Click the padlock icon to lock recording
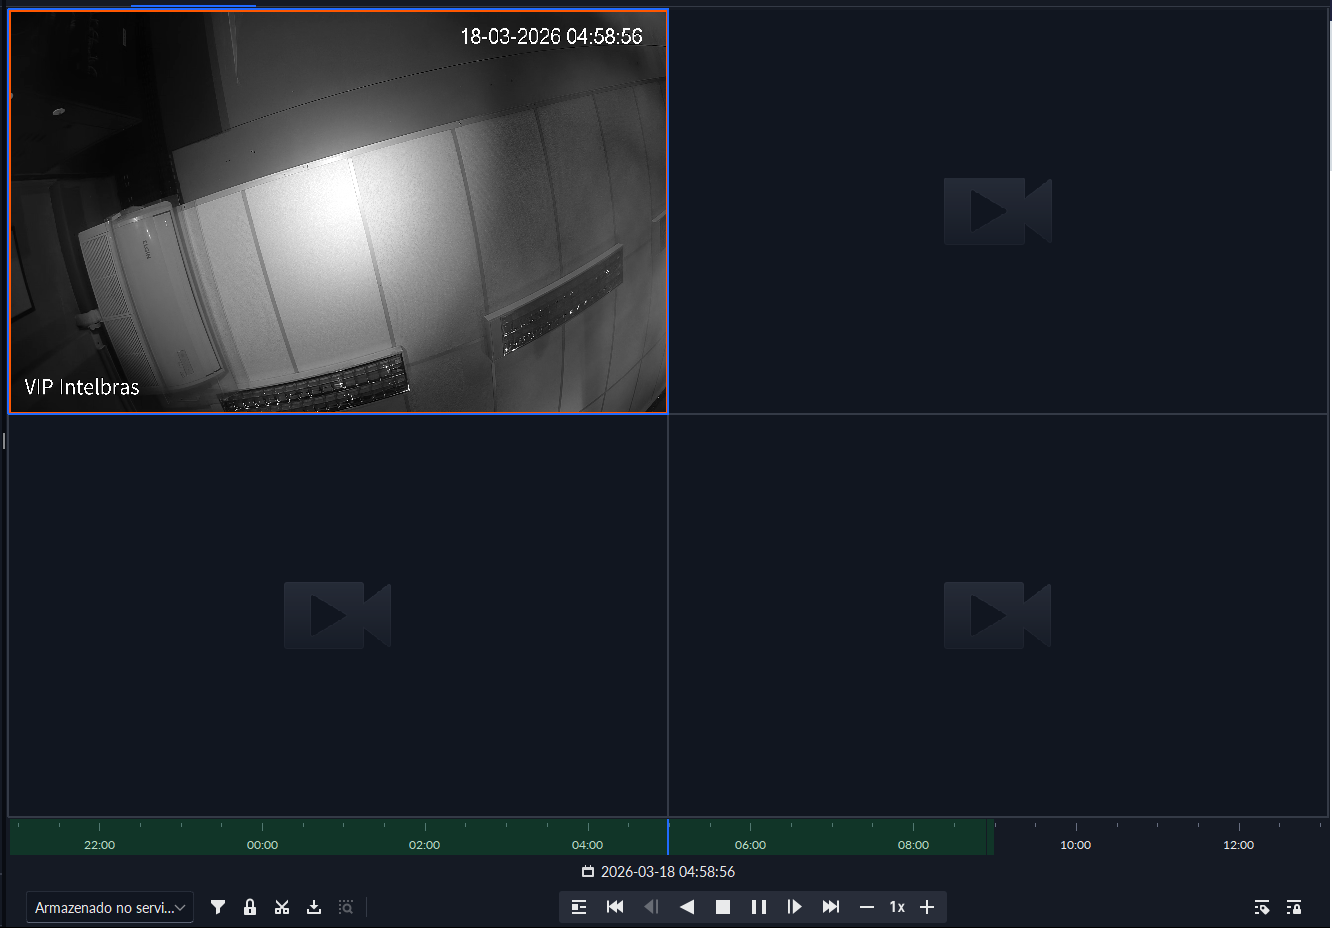The height and width of the screenshot is (928, 1332). 250,907
